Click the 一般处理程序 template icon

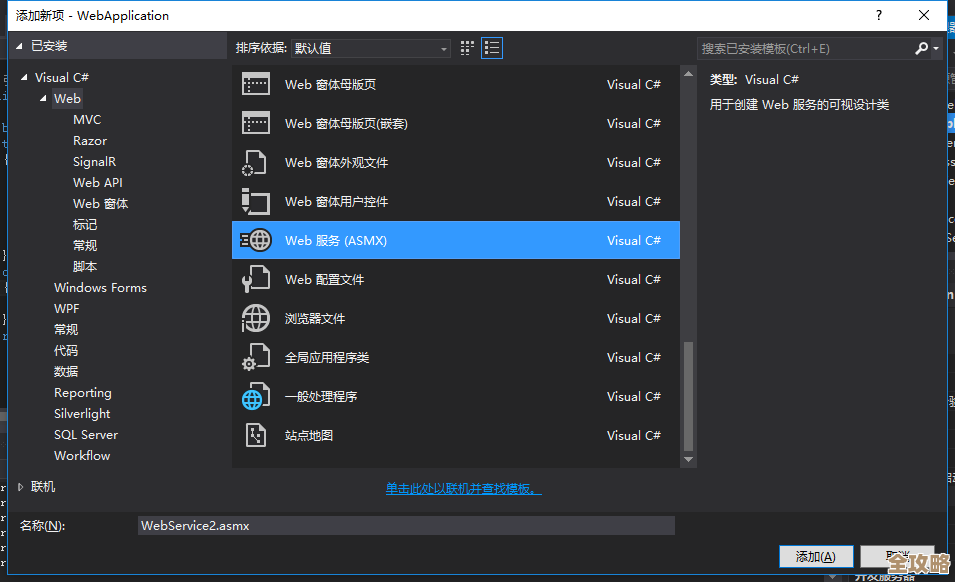[256, 396]
